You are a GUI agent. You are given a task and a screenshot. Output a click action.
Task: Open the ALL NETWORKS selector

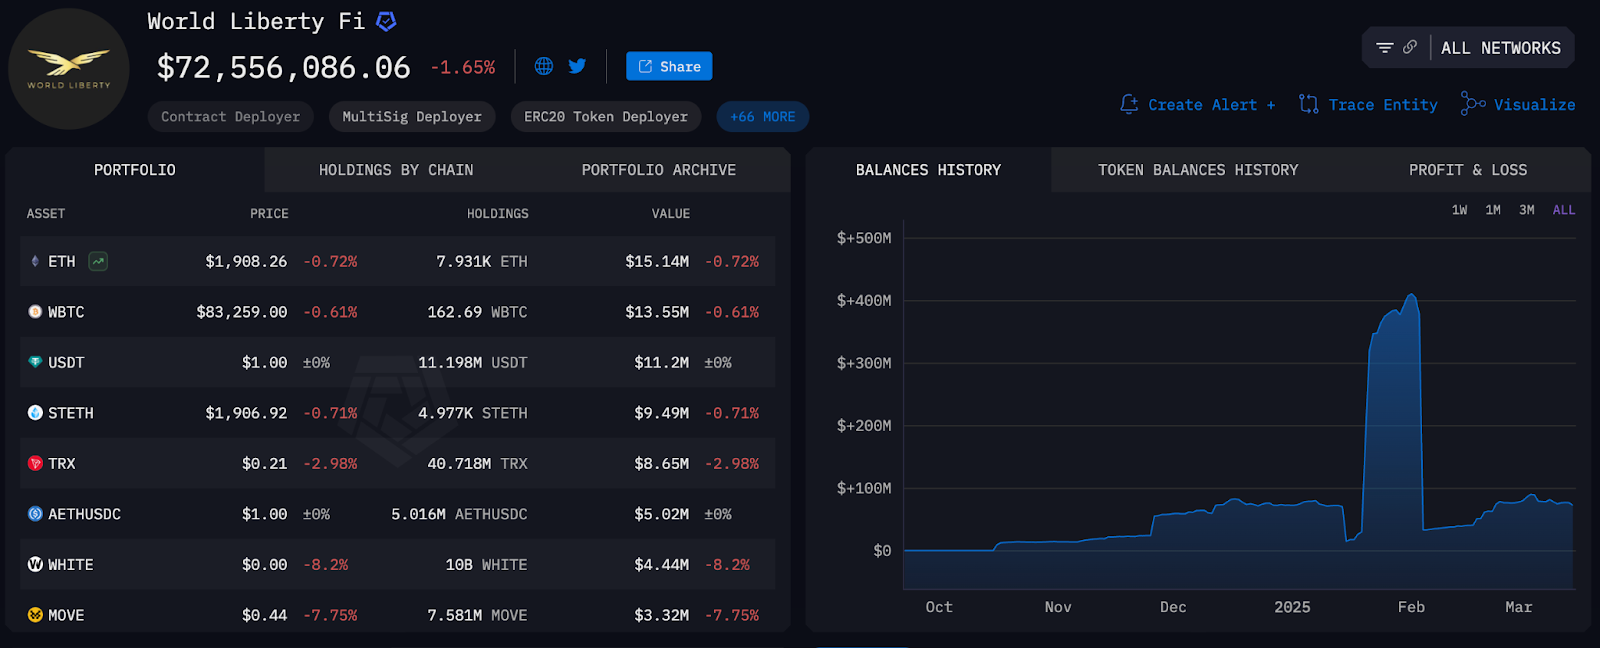pos(1500,48)
